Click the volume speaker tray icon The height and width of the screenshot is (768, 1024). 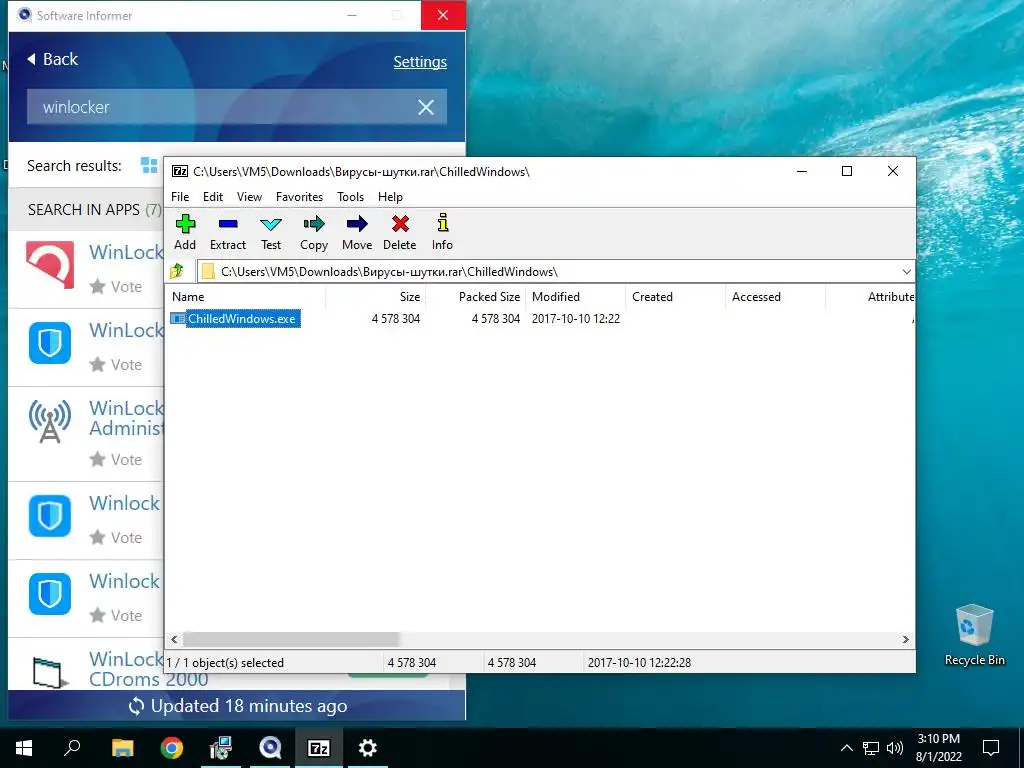coord(895,748)
